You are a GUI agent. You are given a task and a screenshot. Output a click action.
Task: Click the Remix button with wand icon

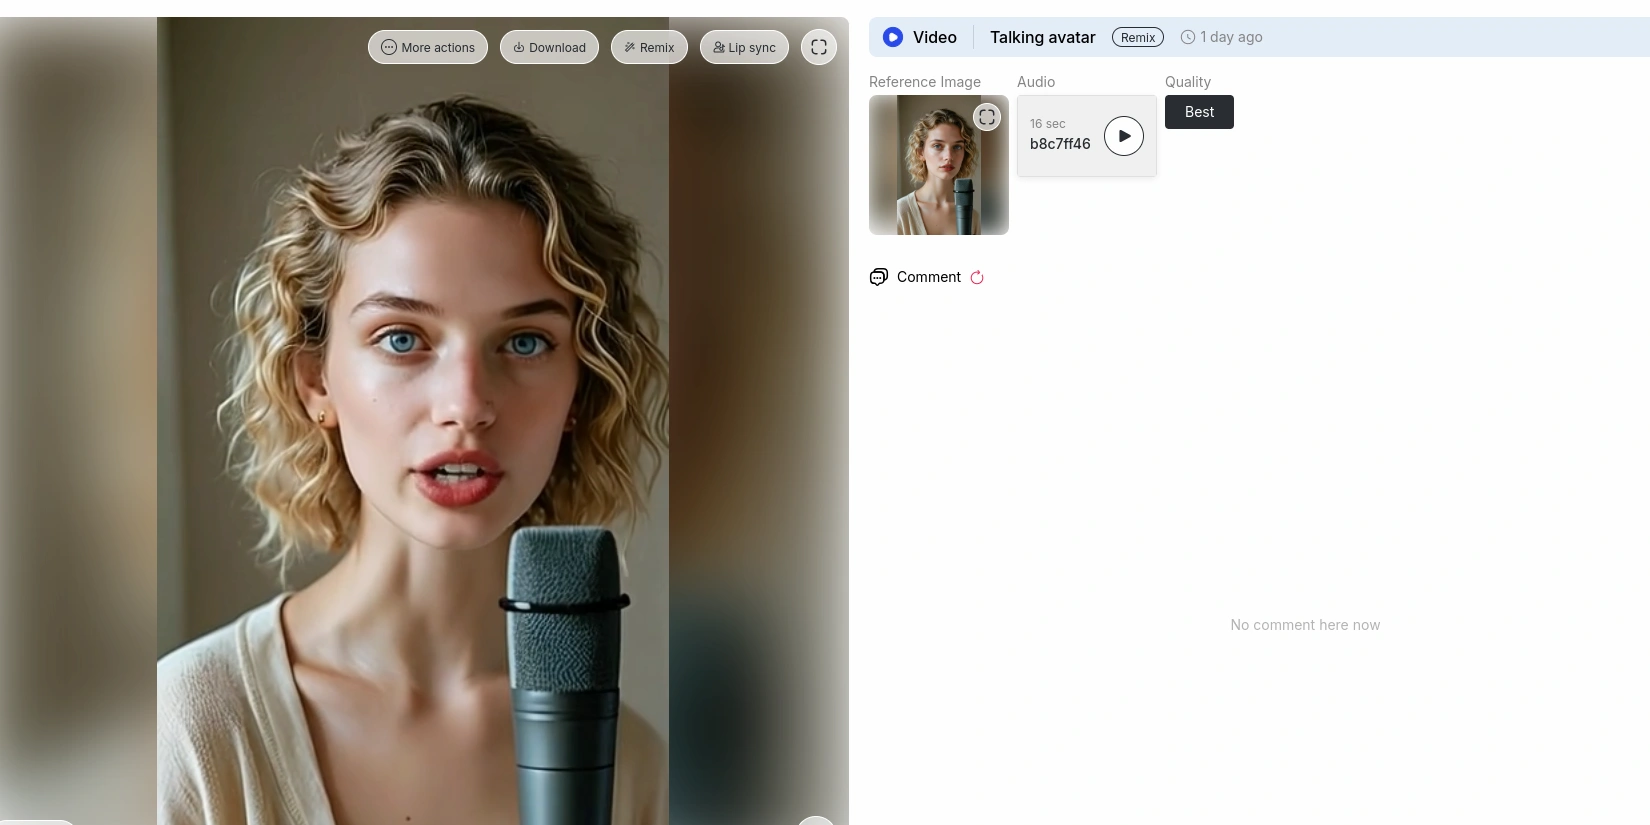649,47
